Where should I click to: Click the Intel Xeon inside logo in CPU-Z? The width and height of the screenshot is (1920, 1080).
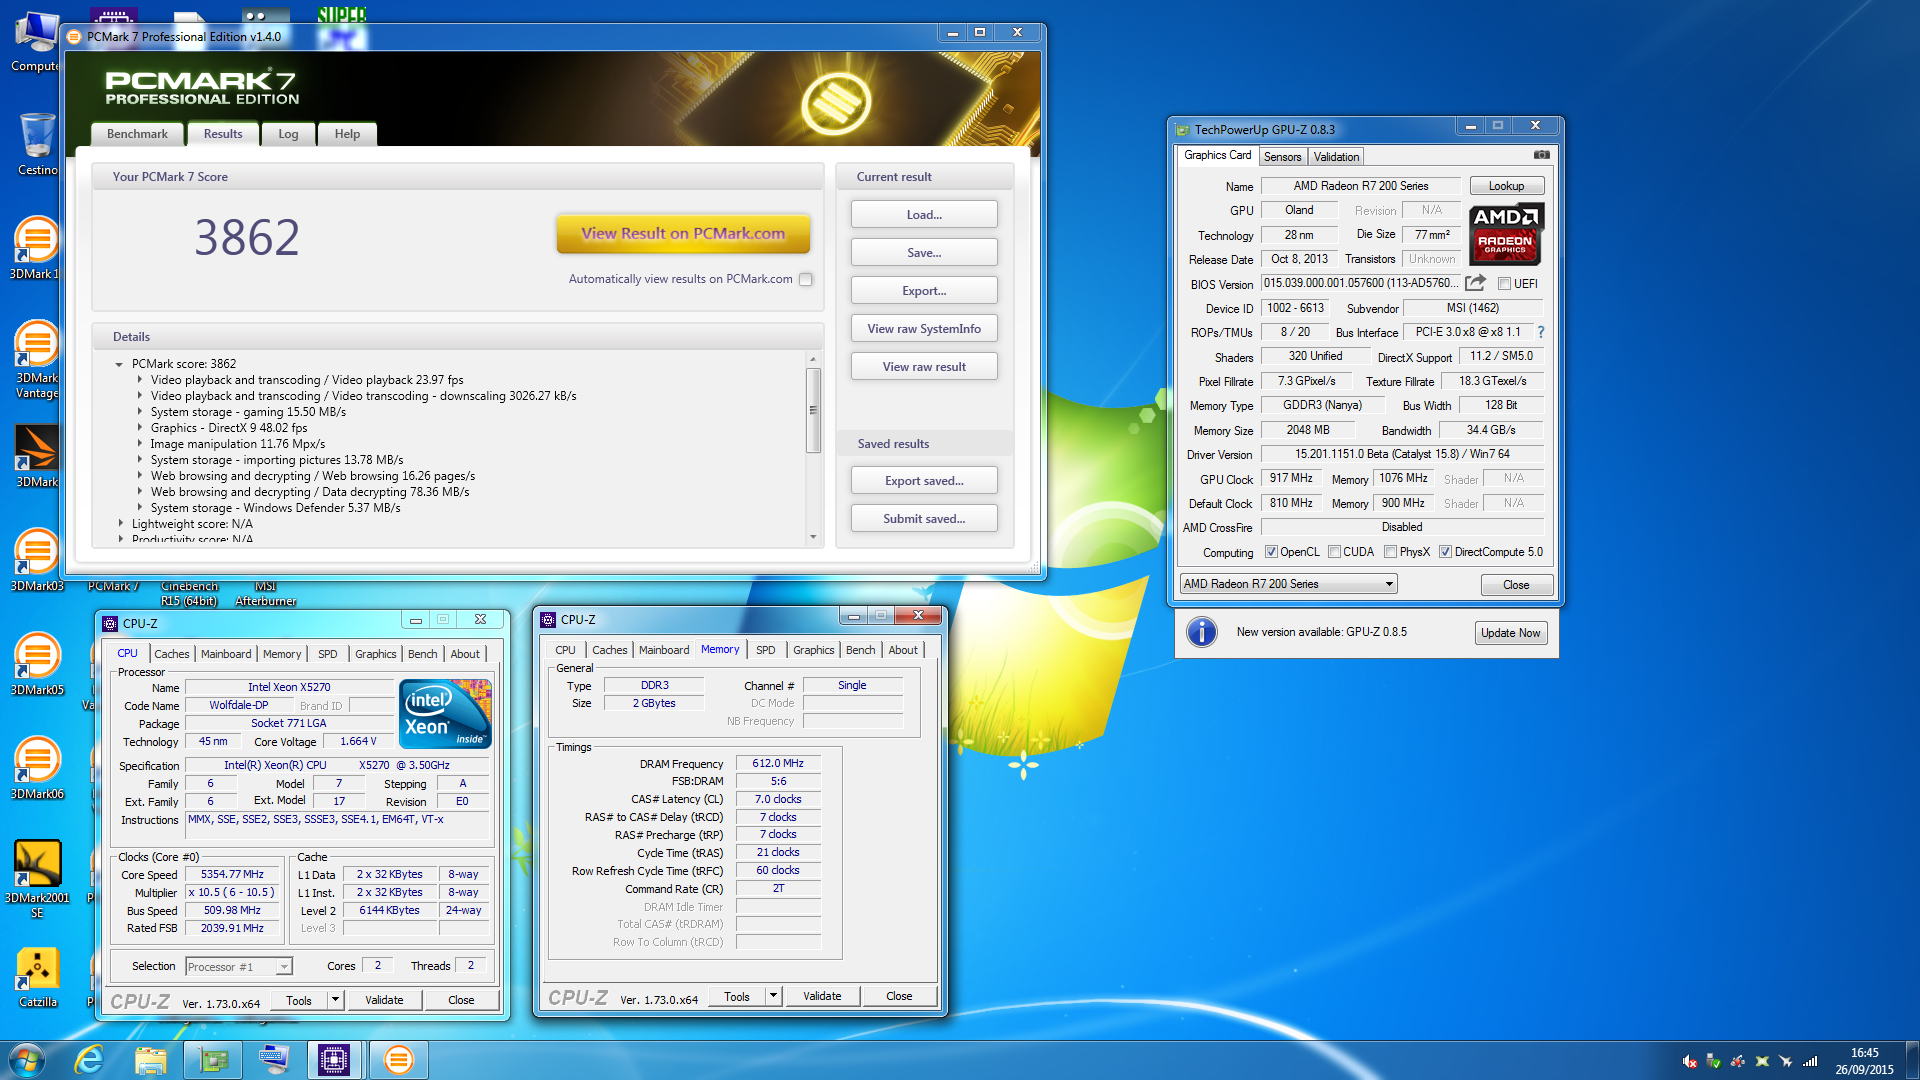click(445, 714)
